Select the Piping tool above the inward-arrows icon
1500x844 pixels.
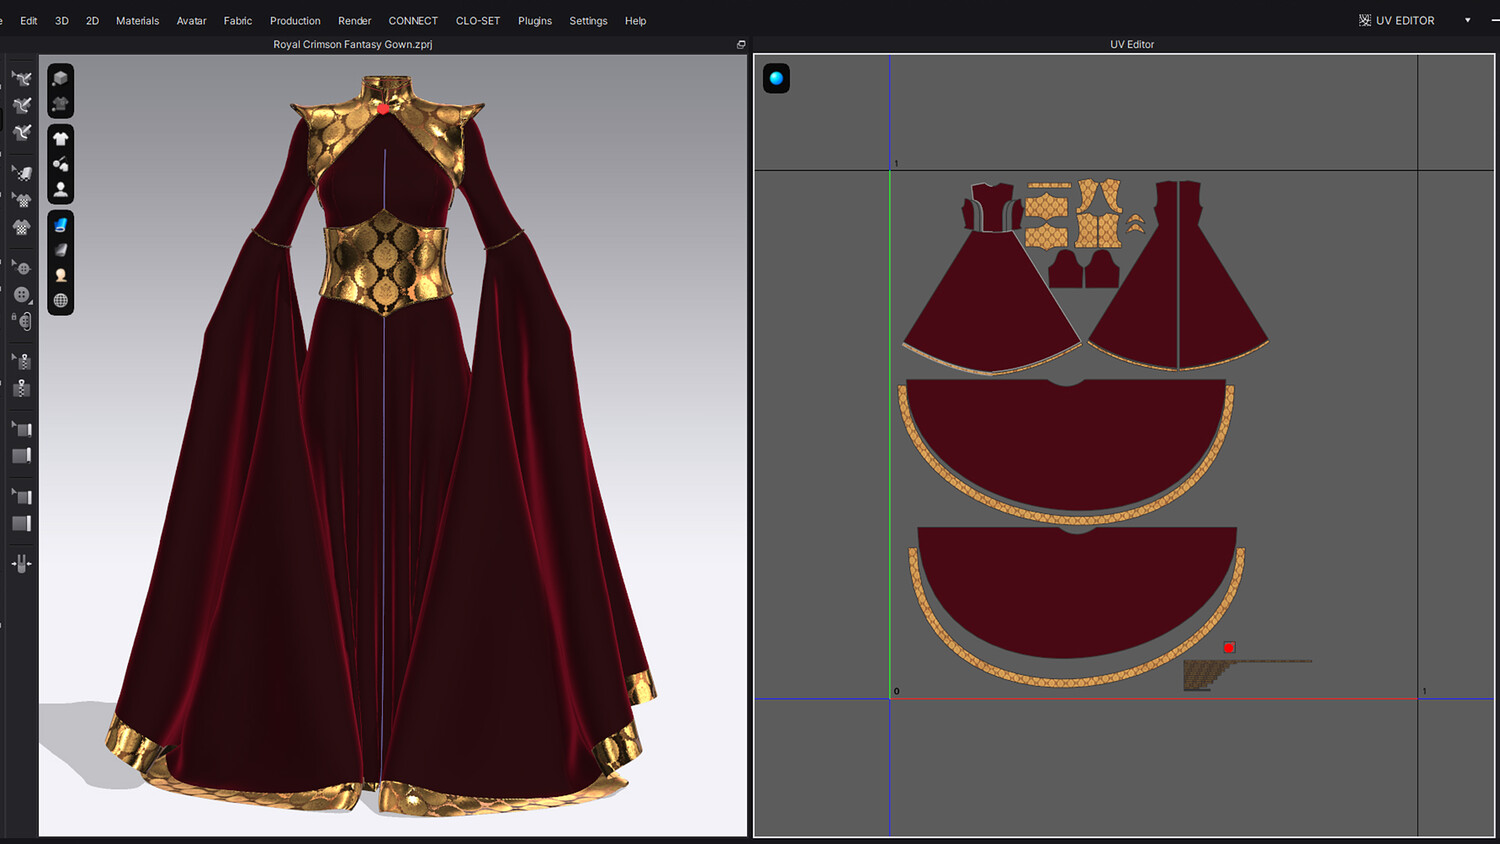tap(21, 523)
